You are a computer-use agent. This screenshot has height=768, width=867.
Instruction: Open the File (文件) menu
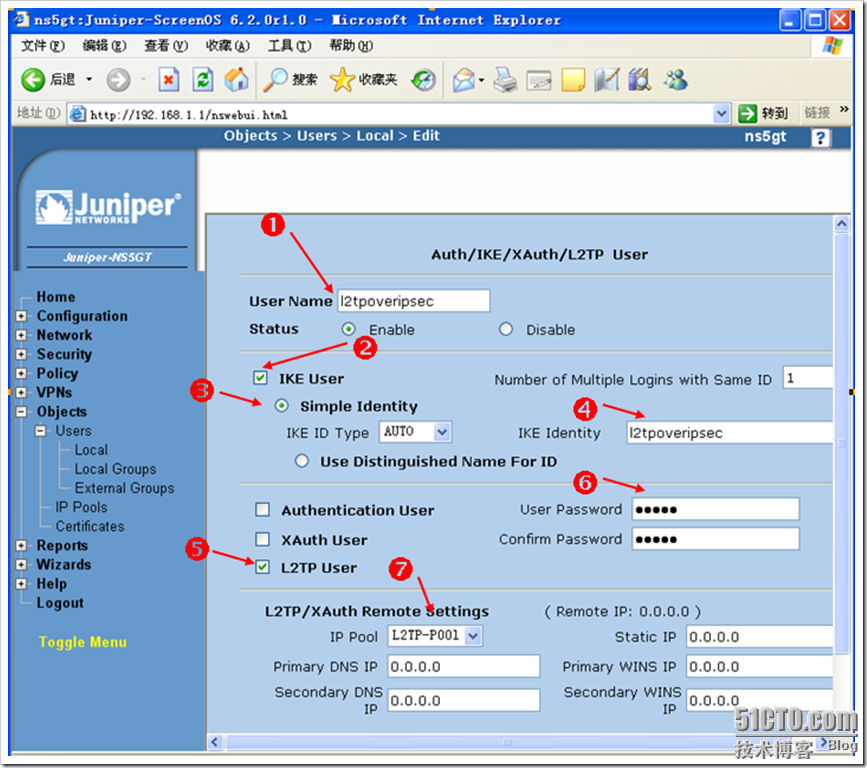pos(43,46)
